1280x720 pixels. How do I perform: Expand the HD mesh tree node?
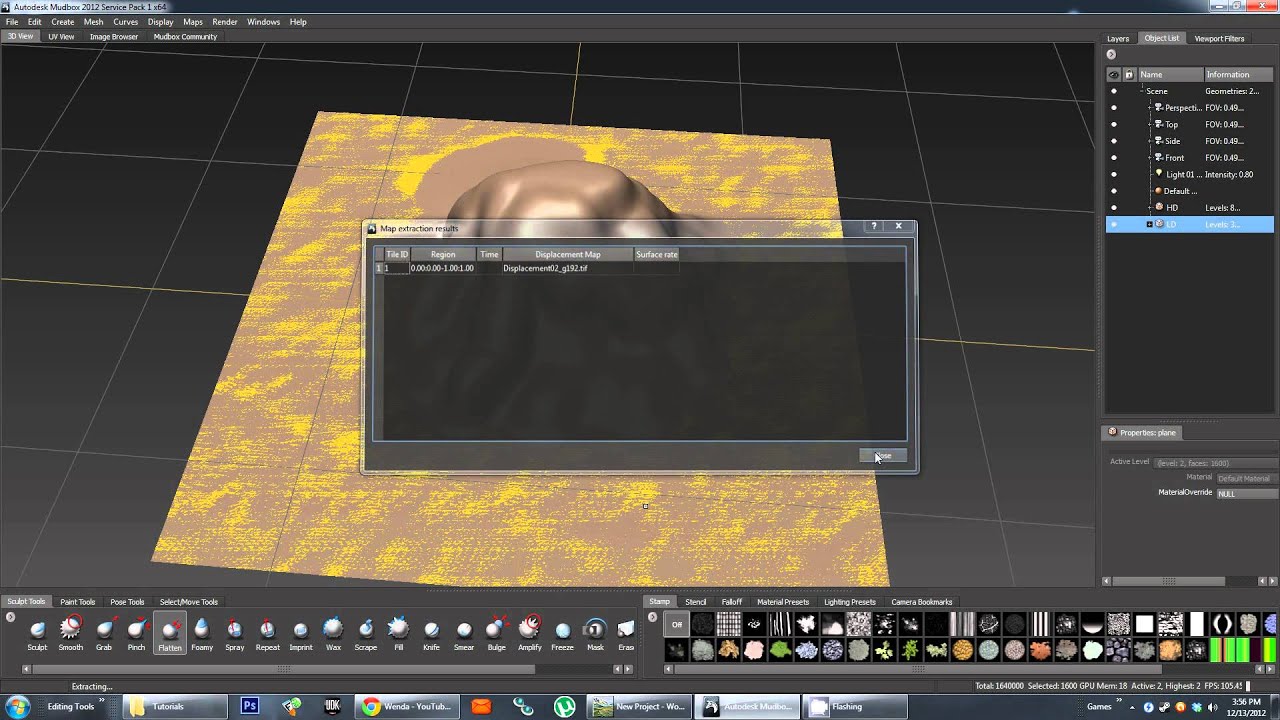coord(1149,207)
